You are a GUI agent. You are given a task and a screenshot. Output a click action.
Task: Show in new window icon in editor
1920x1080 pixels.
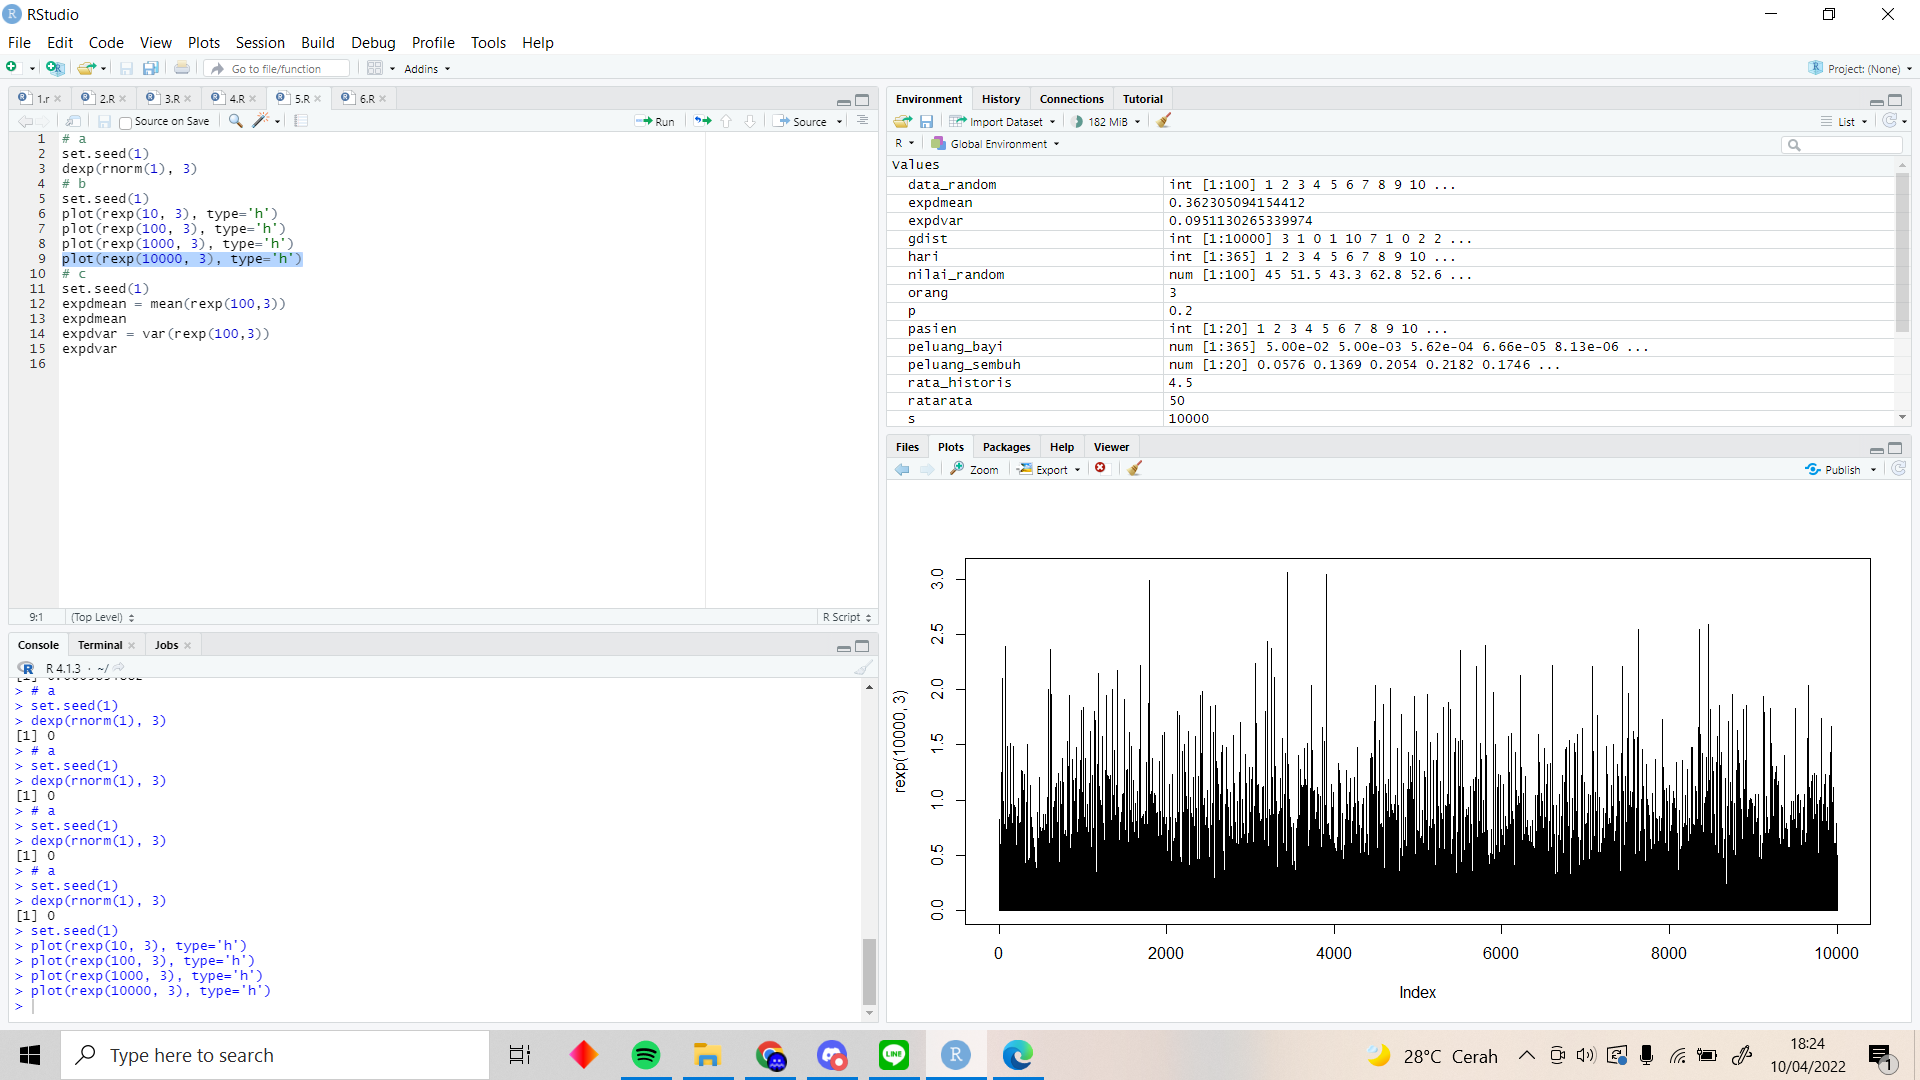(x=73, y=121)
